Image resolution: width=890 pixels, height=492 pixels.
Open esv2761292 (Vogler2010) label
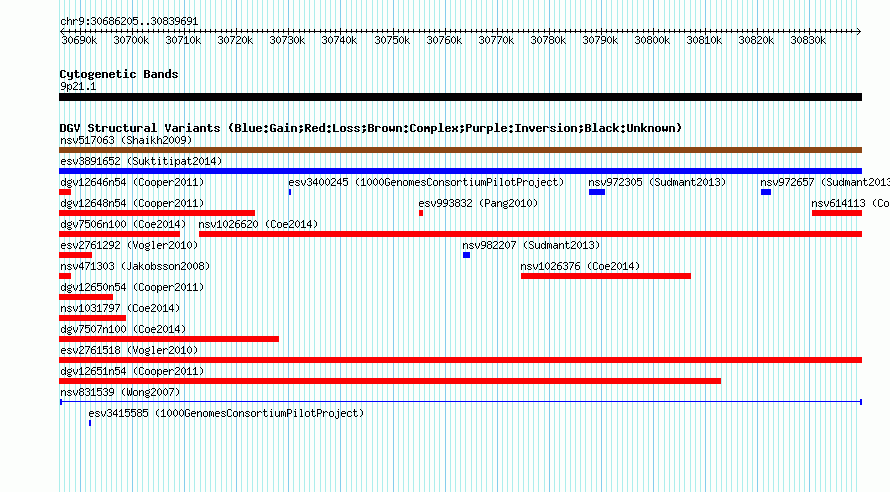coord(129,245)
